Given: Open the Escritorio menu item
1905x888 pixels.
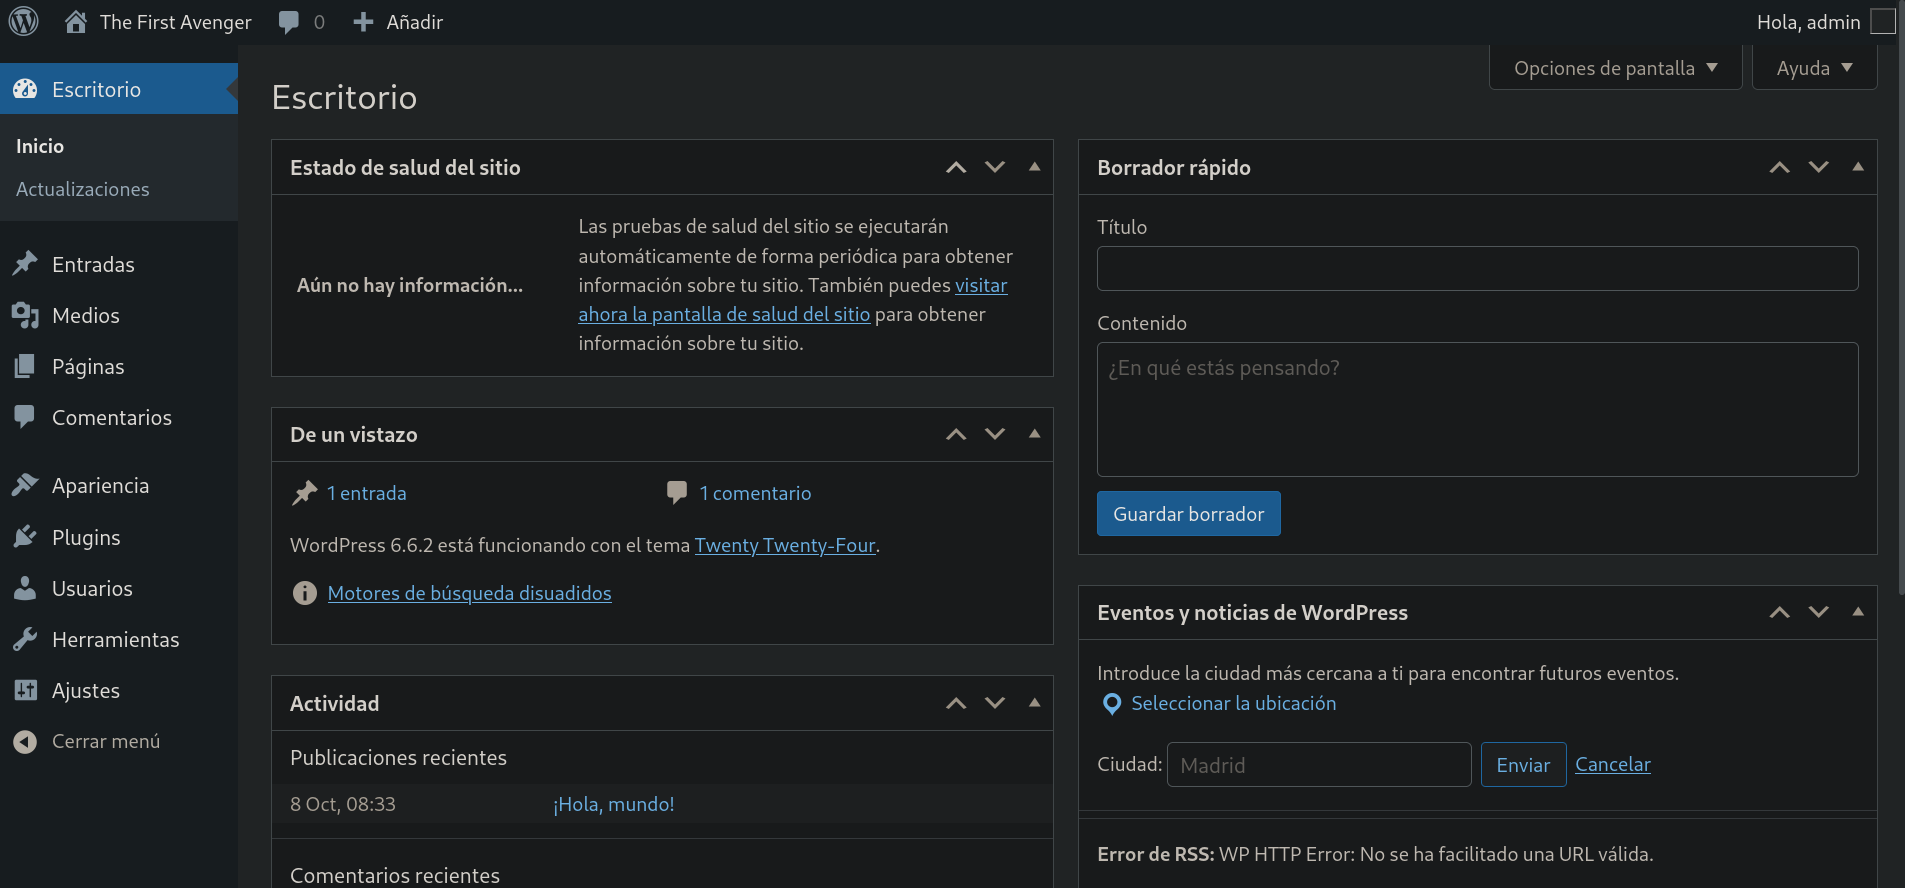Looking at the screenshot, I should coord(119,89).
